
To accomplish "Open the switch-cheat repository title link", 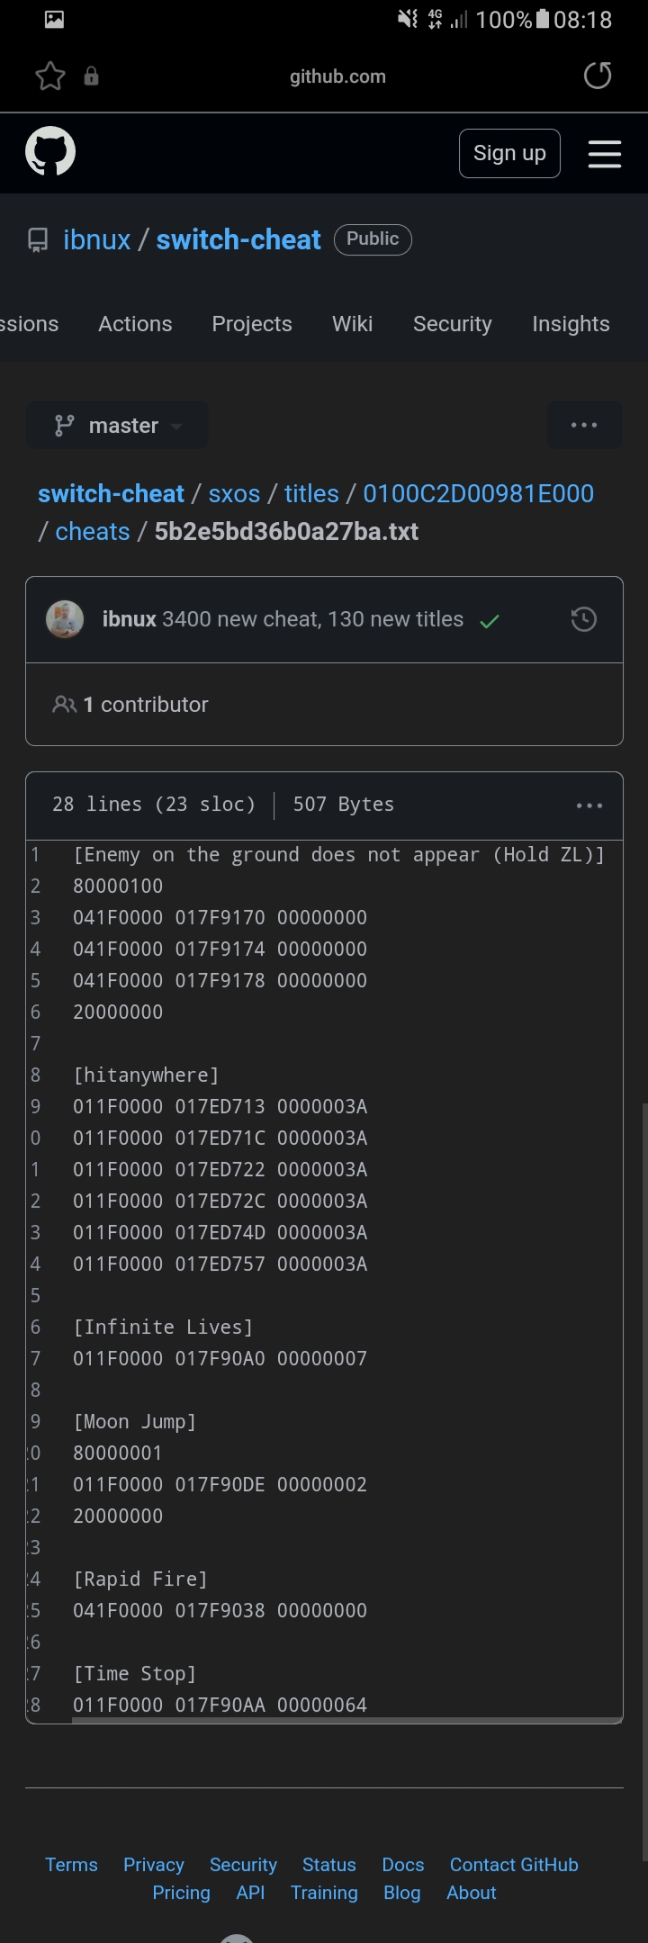I will tap(238, 240).
